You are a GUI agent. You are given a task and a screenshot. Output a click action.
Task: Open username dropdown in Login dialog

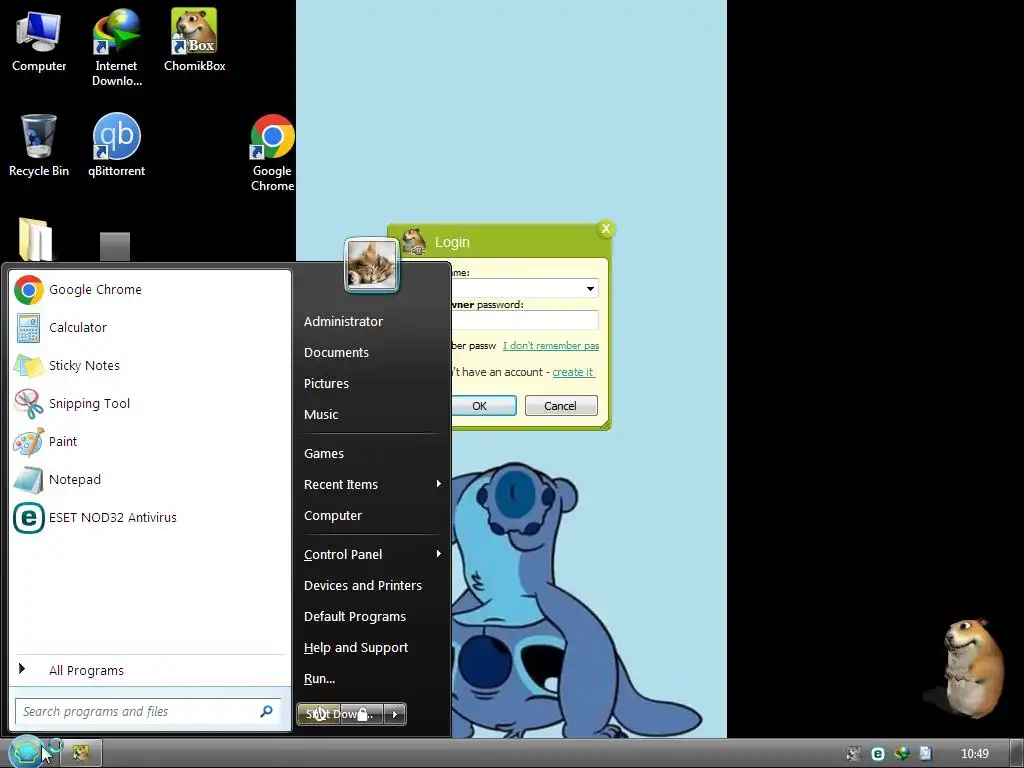[x=590, y=289]
